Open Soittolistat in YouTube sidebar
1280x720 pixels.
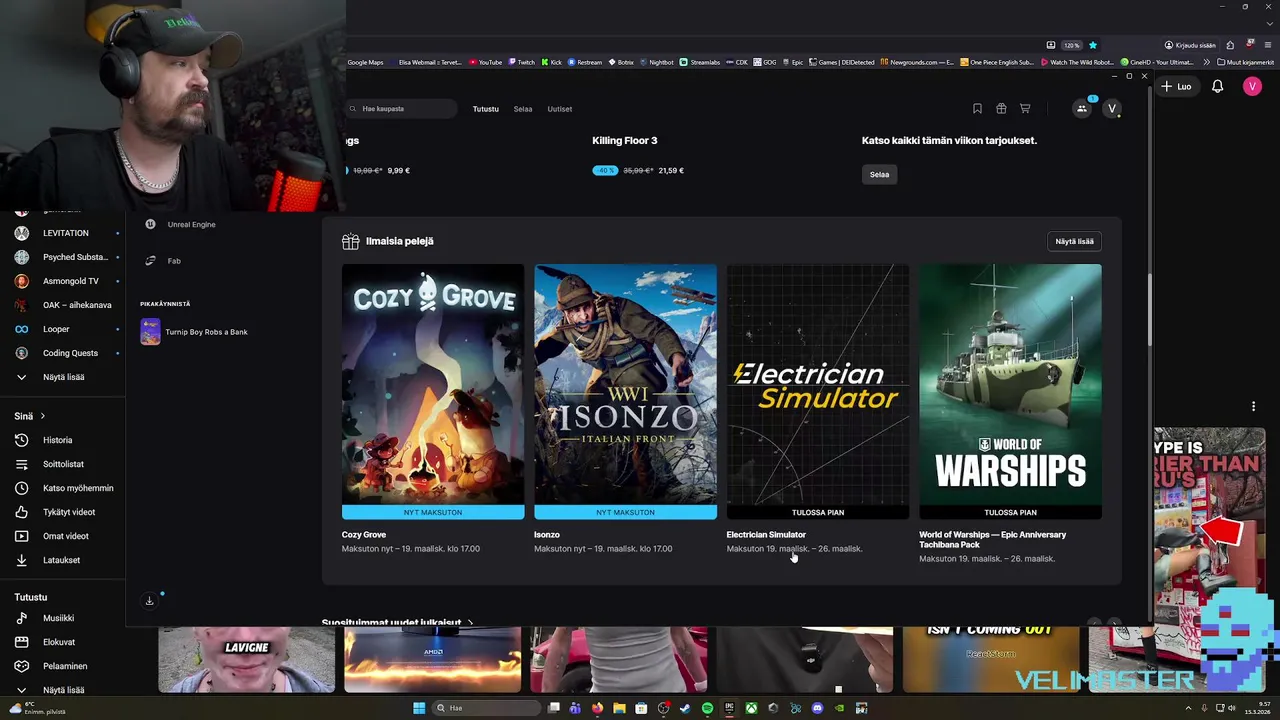coord(62,464)
